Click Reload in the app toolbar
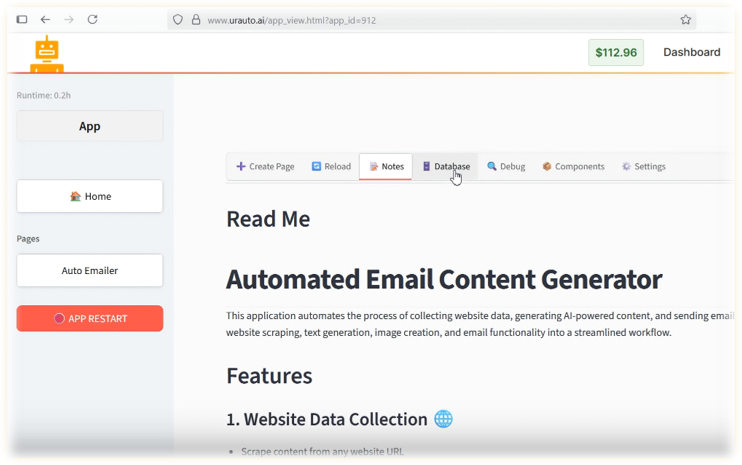Image resolution: width=742 pixels, height=465 pixels. click(x=331, y=167)
